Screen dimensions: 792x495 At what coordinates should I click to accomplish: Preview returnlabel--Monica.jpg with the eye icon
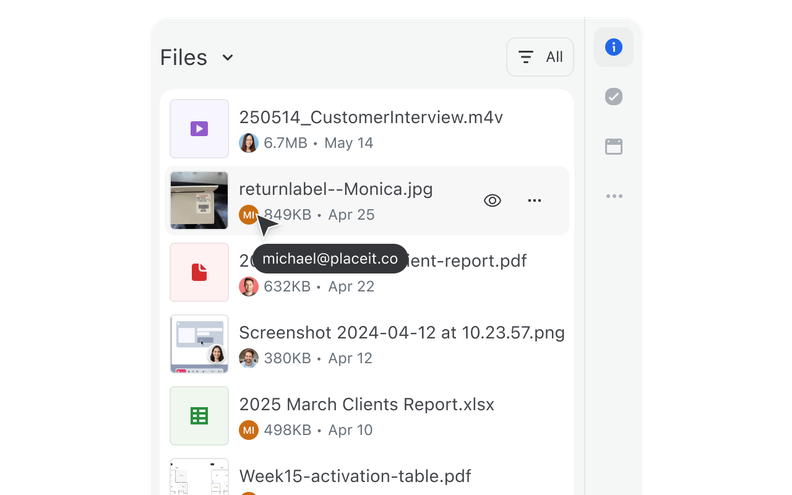(492, 201)
